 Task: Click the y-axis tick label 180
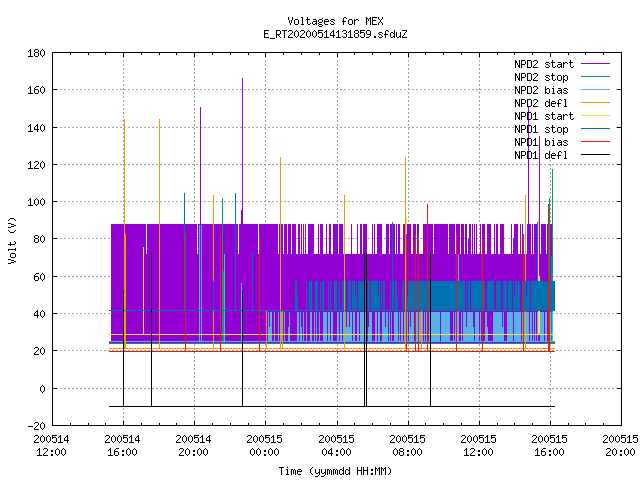36,53
